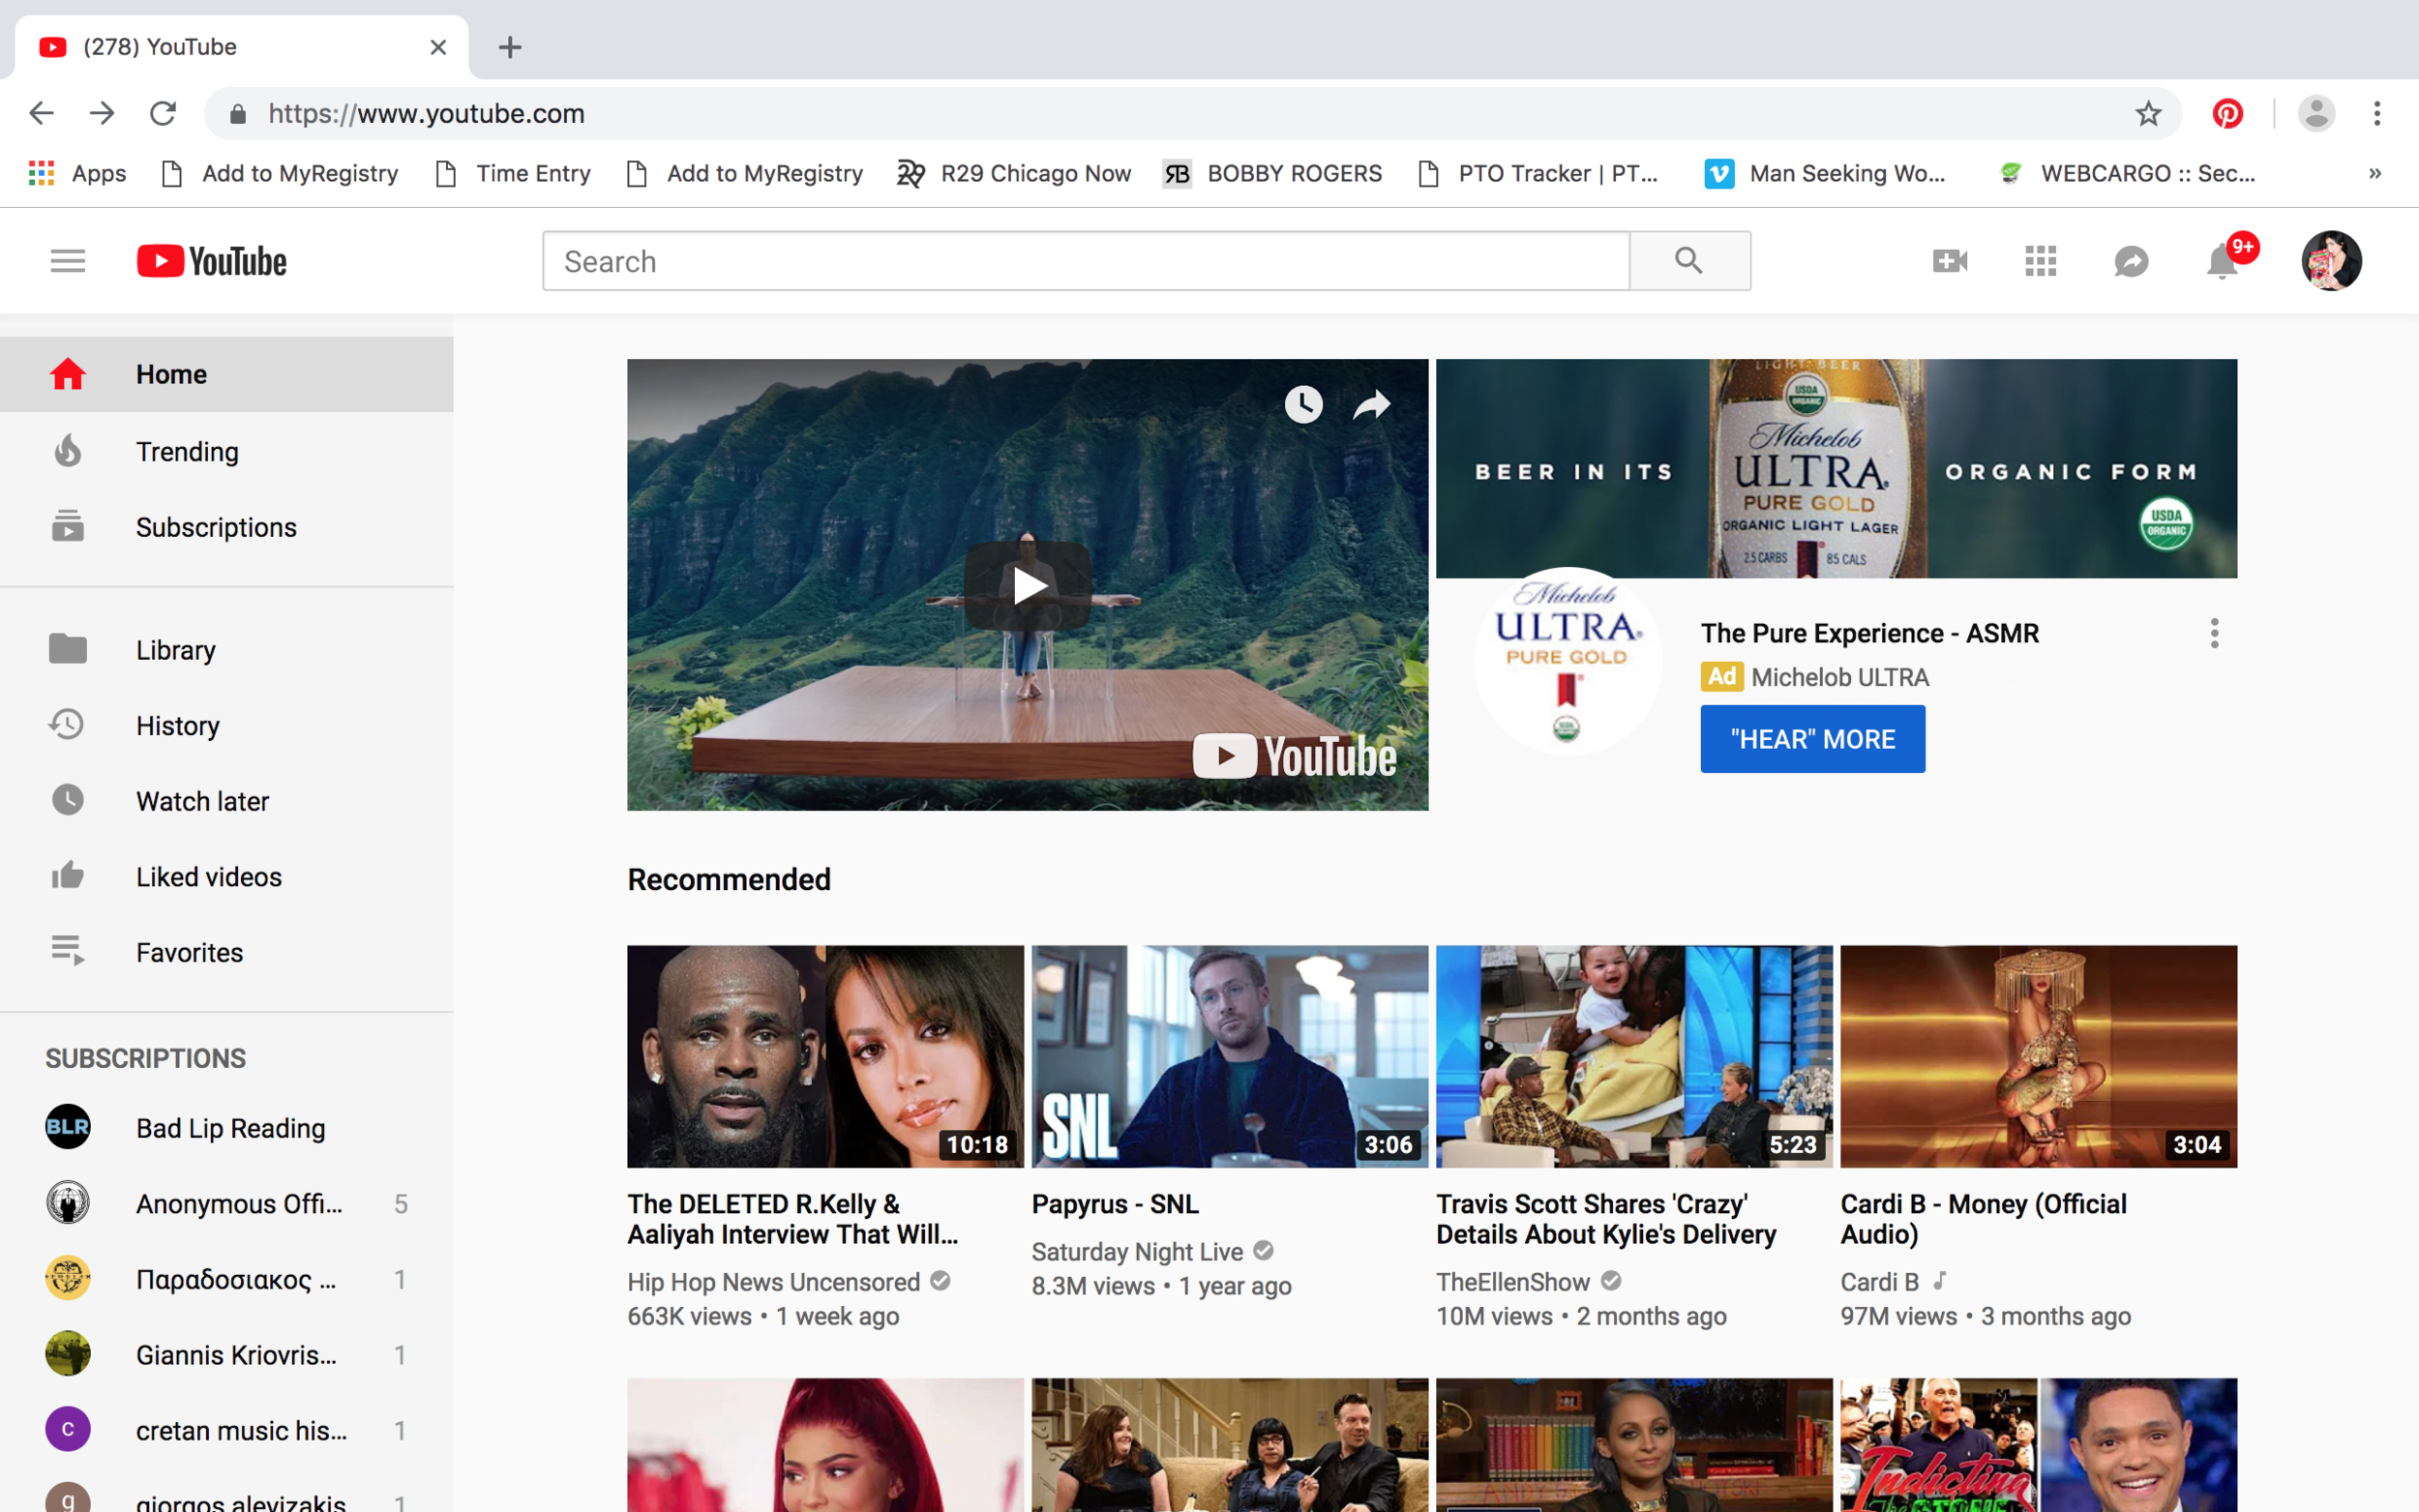Viewport: 2419px width, 1512px height.
Task: Open the Chrome profile icon
Action: pos(2315,113)
